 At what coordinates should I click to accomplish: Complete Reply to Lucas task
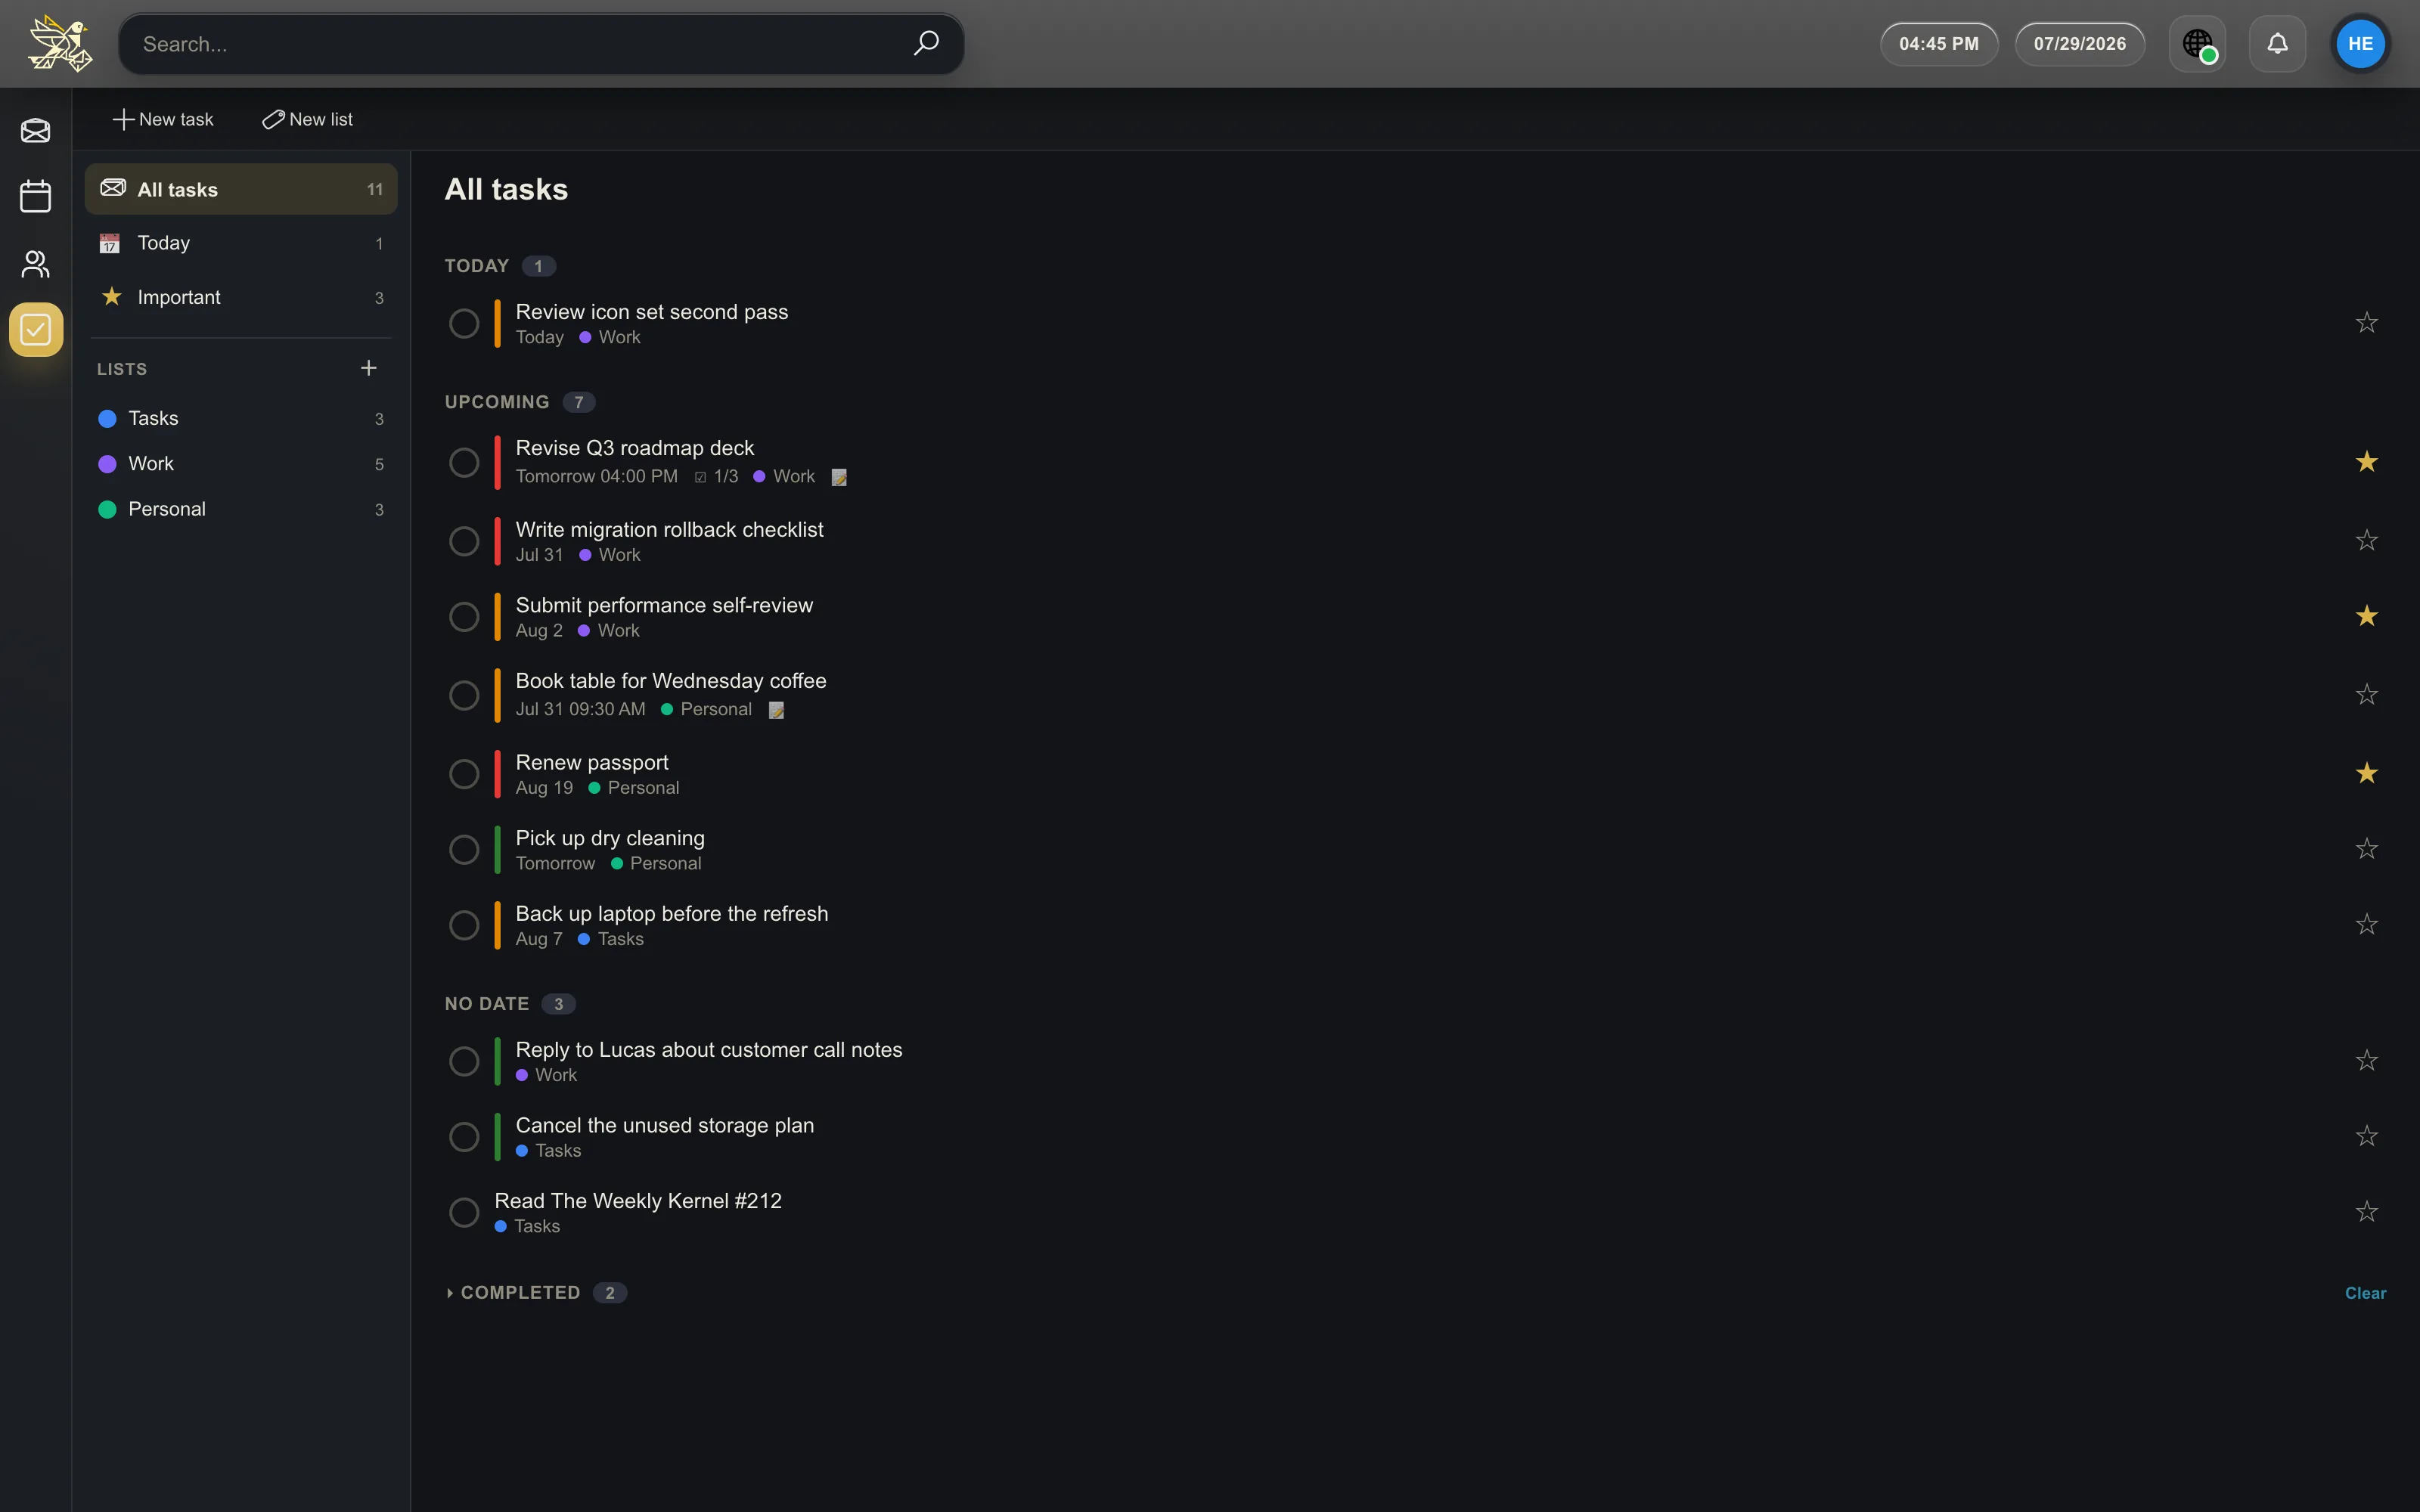click(x=464, y=1061)
